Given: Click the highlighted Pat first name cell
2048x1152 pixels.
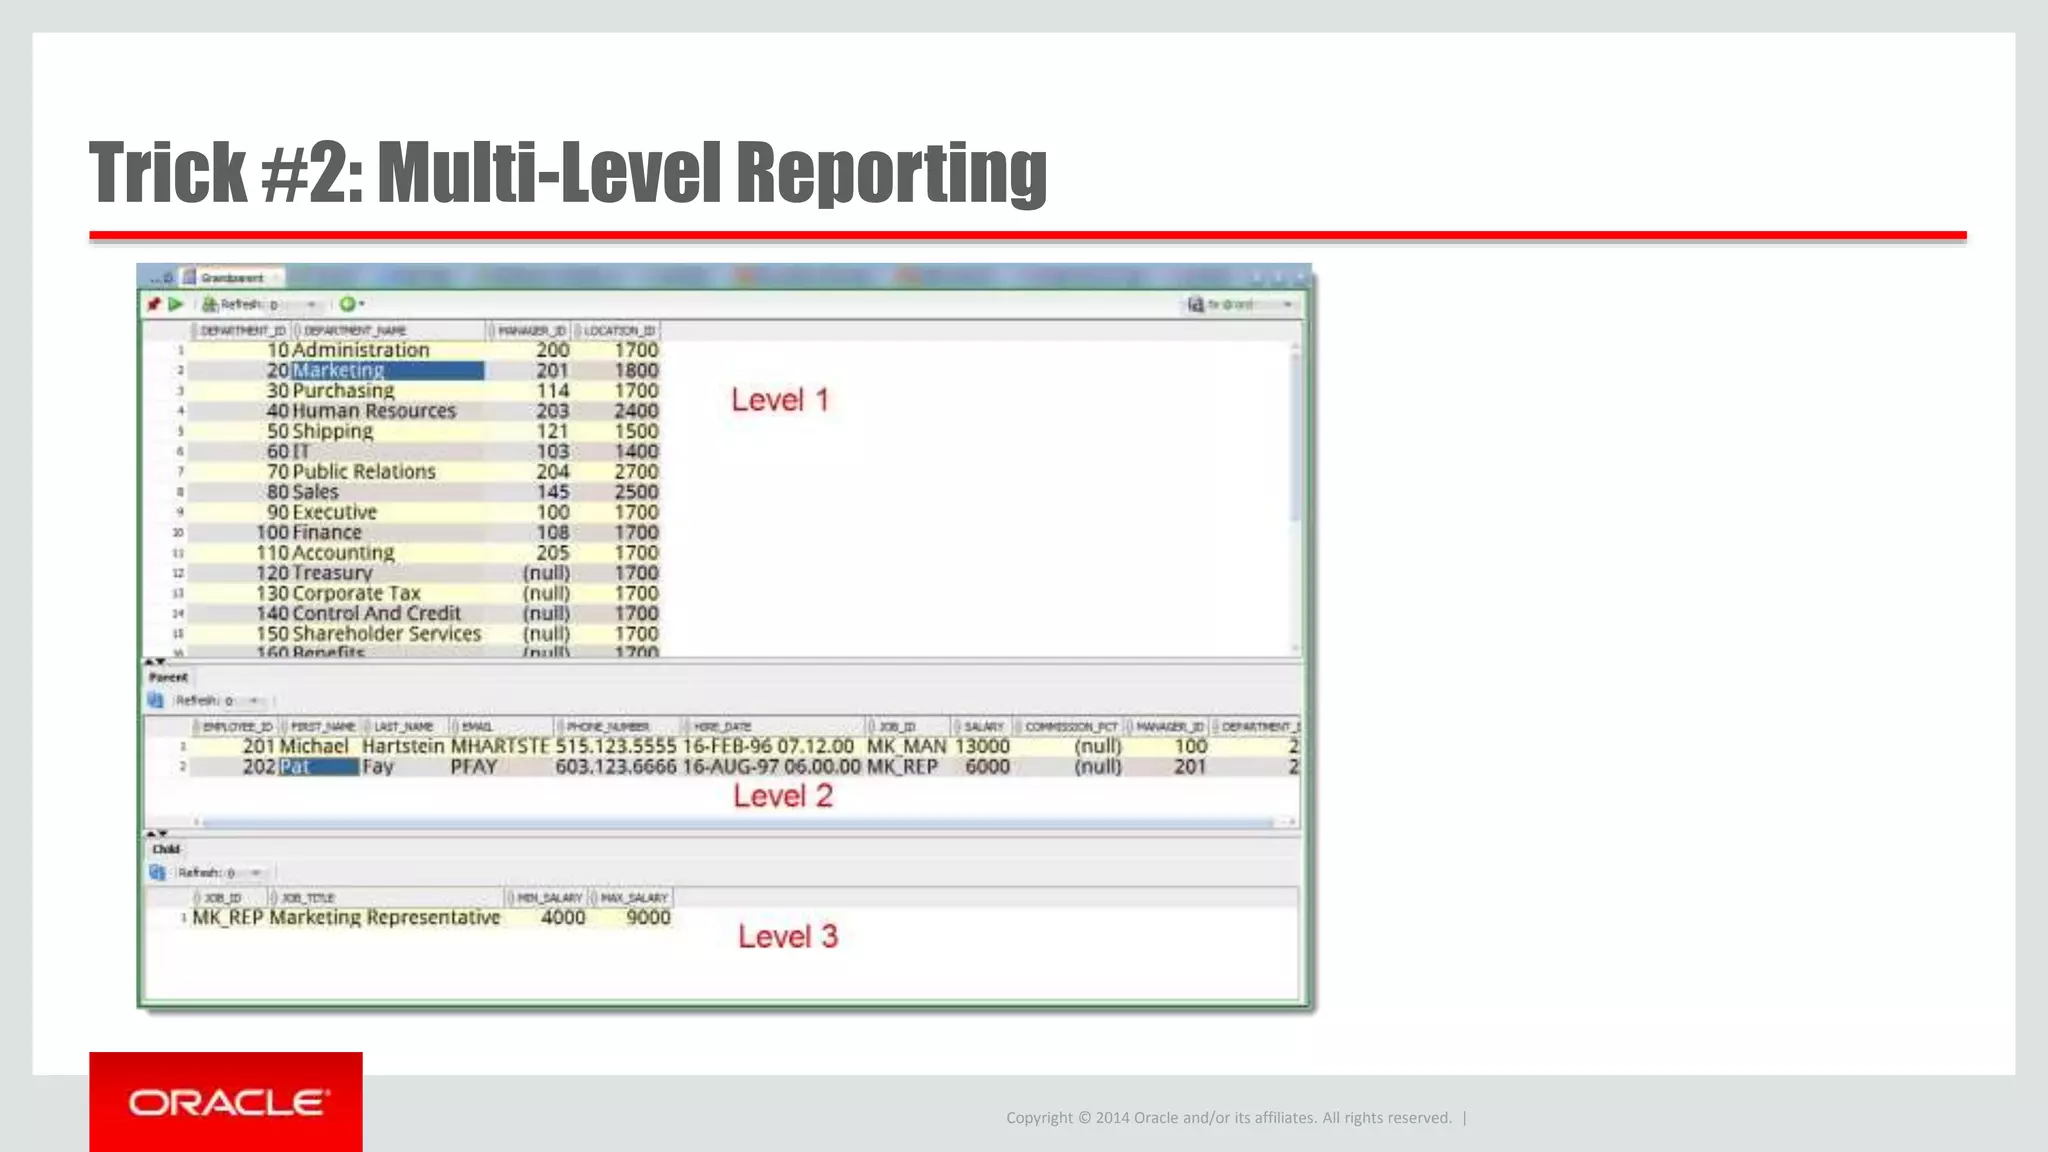Looking at the screenshot, I should 318,767.
